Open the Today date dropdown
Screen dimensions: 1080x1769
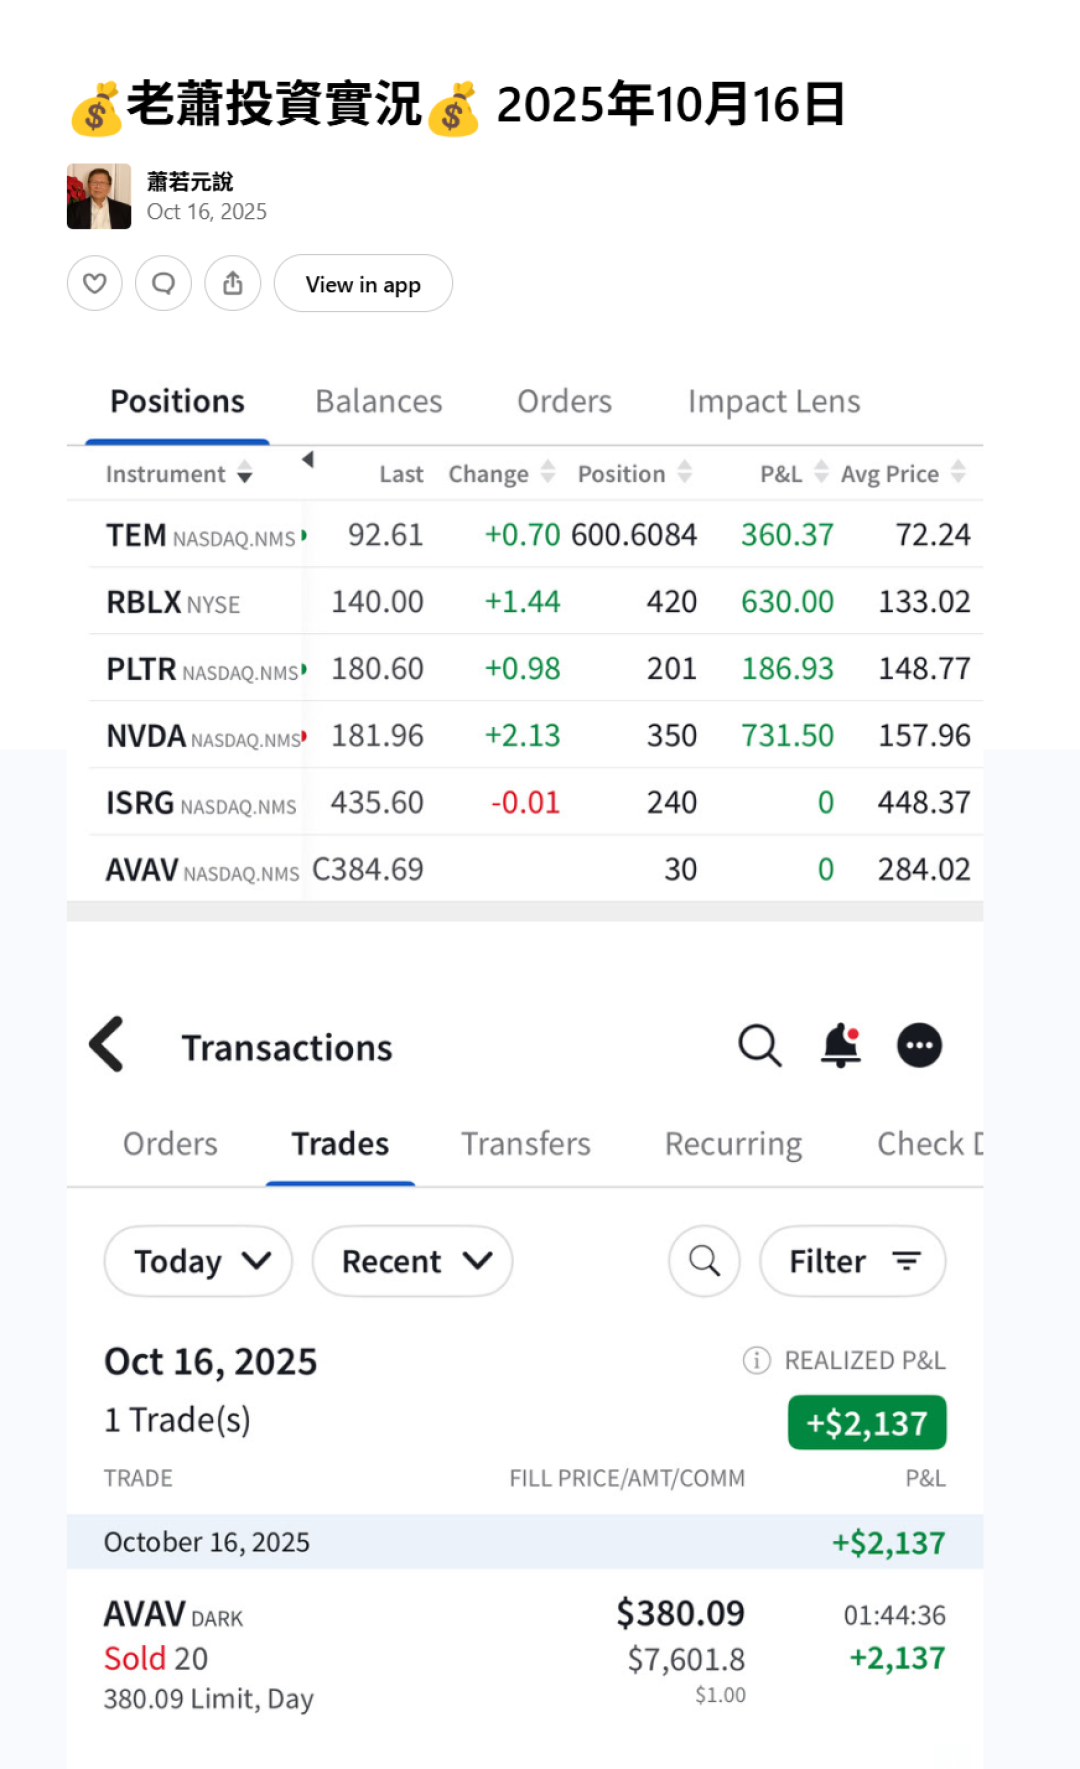pyautogui.click(x=198, y=1261)
